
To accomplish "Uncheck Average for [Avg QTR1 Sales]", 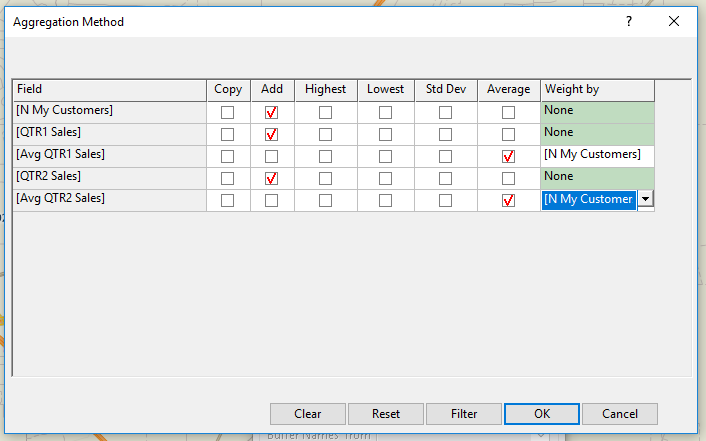I will click(508, 156).
